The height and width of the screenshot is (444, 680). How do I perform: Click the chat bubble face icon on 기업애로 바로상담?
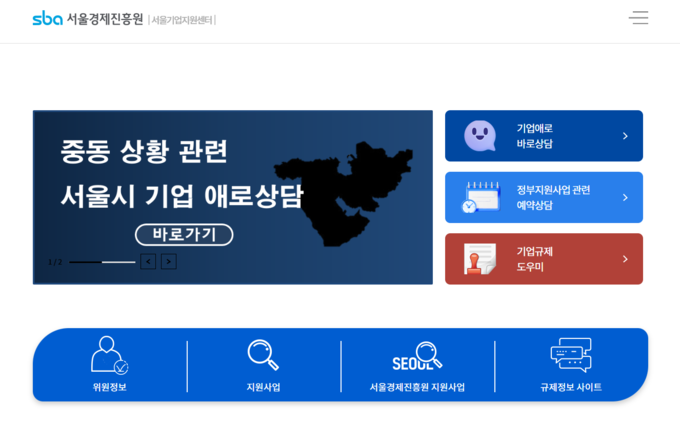[480, 136]
